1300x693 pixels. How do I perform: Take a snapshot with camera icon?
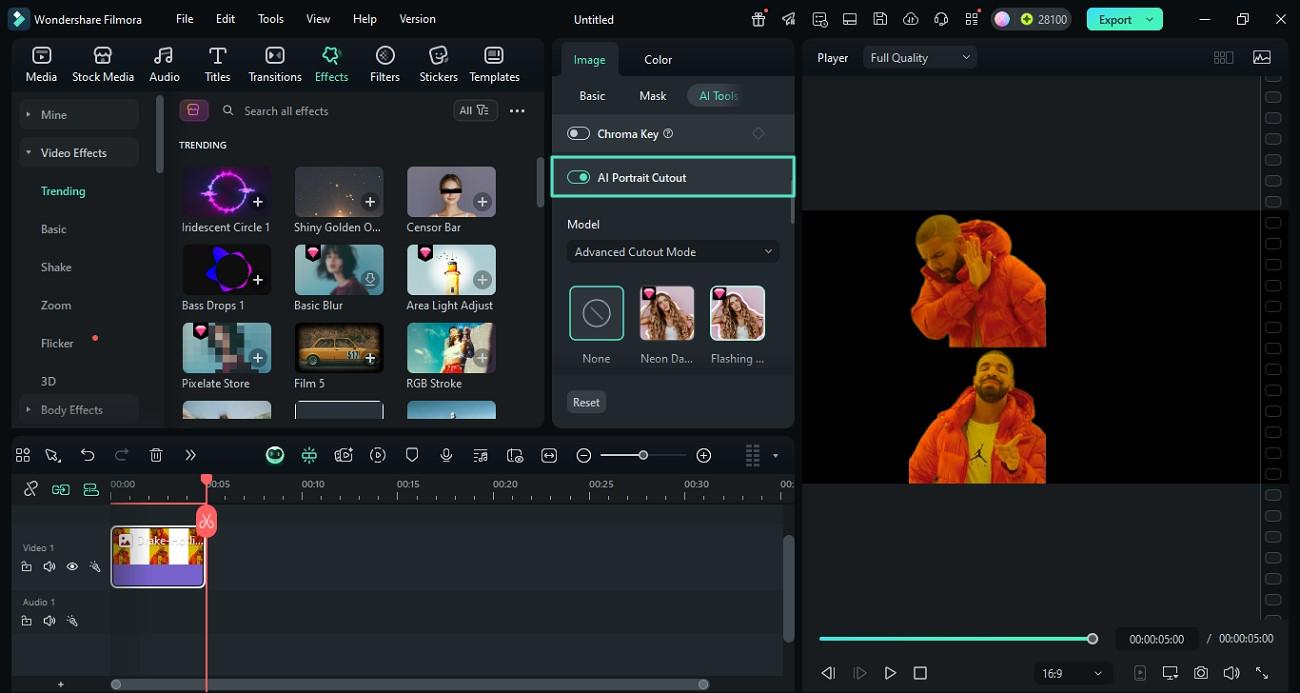point(1201,673)
